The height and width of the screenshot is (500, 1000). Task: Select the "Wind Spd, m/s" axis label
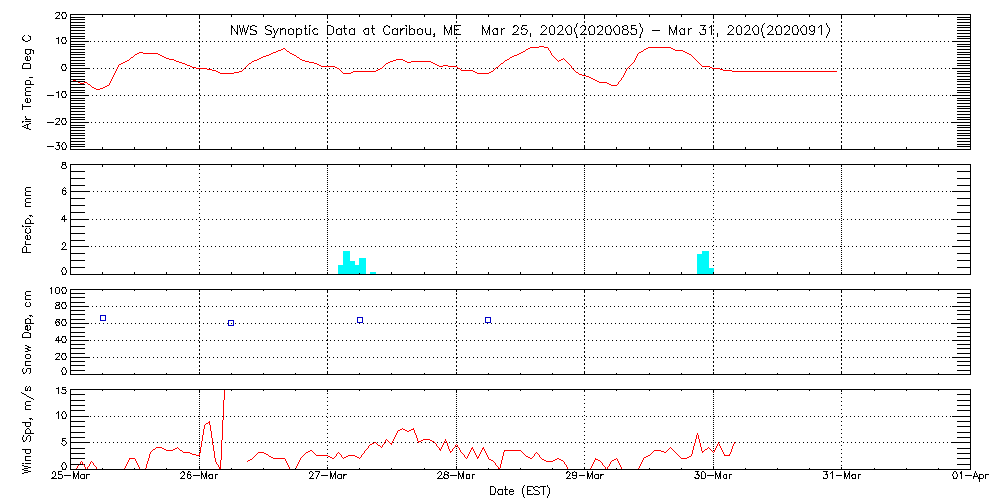[x=27, y=430]
